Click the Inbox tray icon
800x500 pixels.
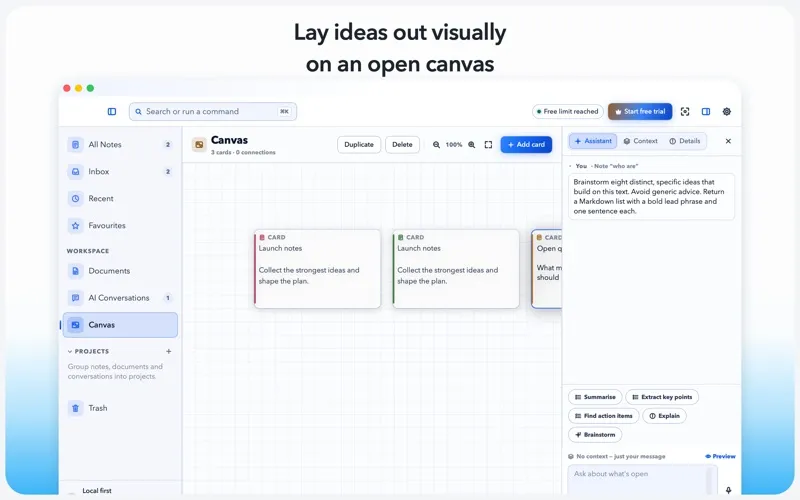point(76,171)
